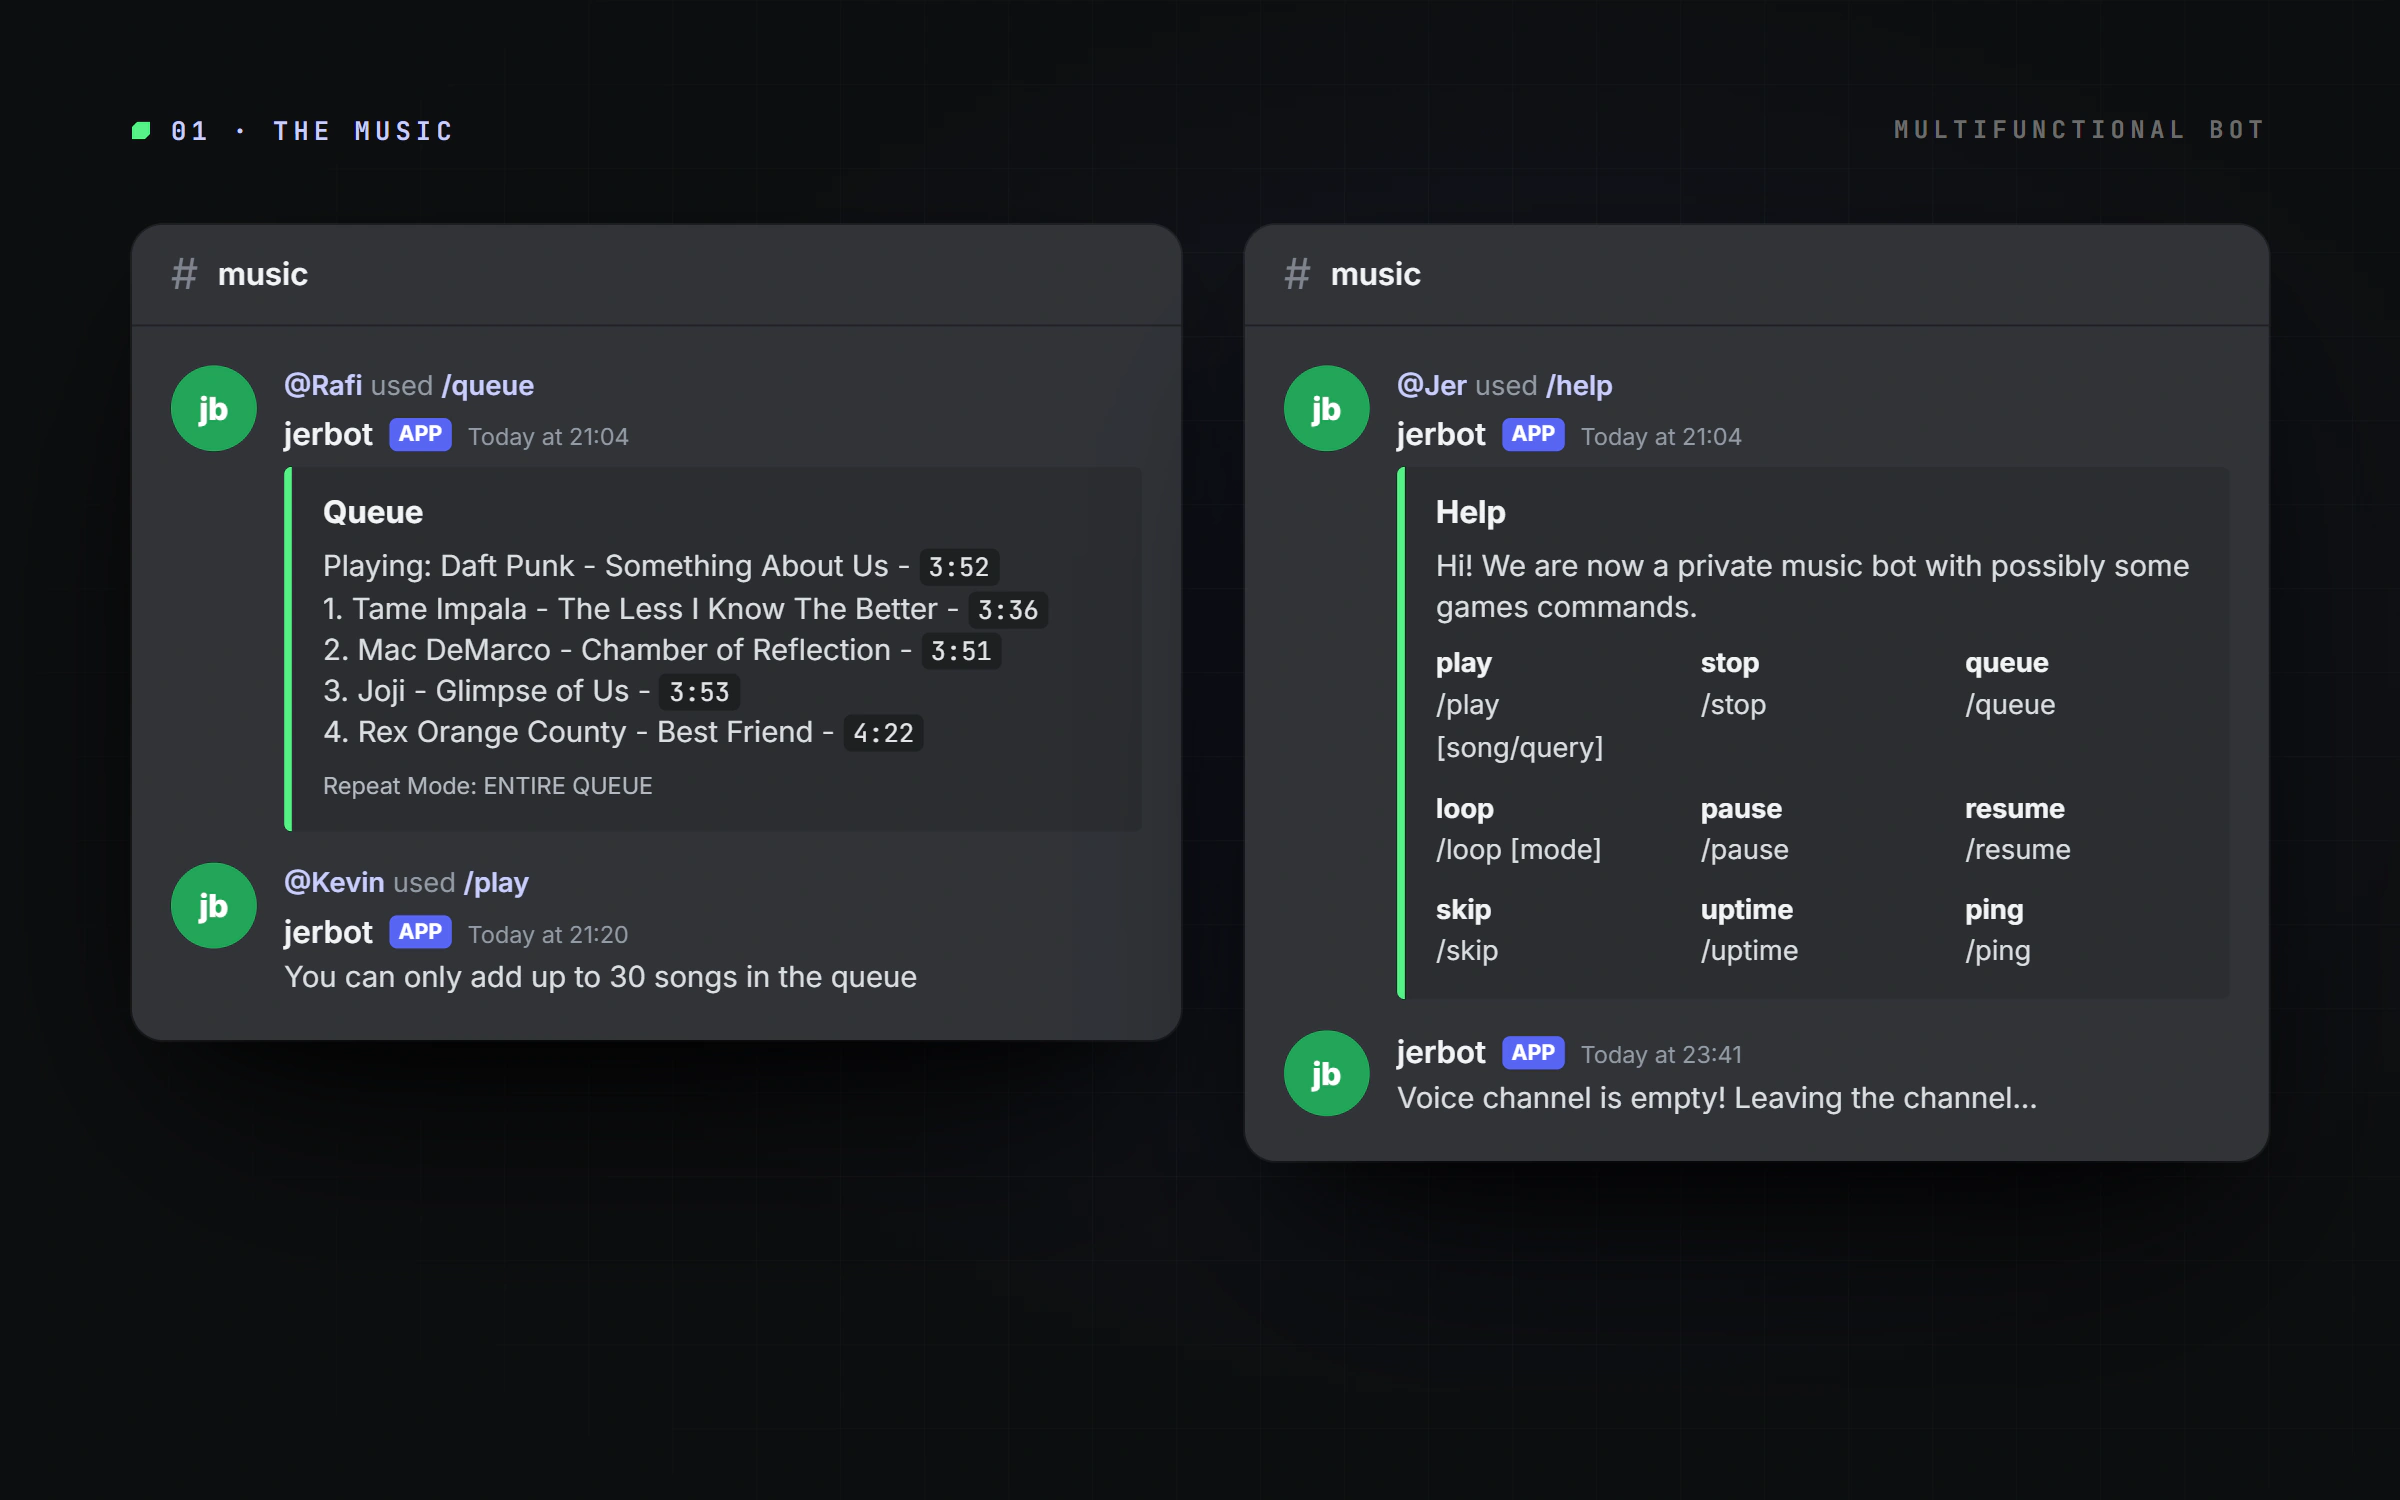Open the @Jer mention

pyautogui.click(x=1432, y=385)
